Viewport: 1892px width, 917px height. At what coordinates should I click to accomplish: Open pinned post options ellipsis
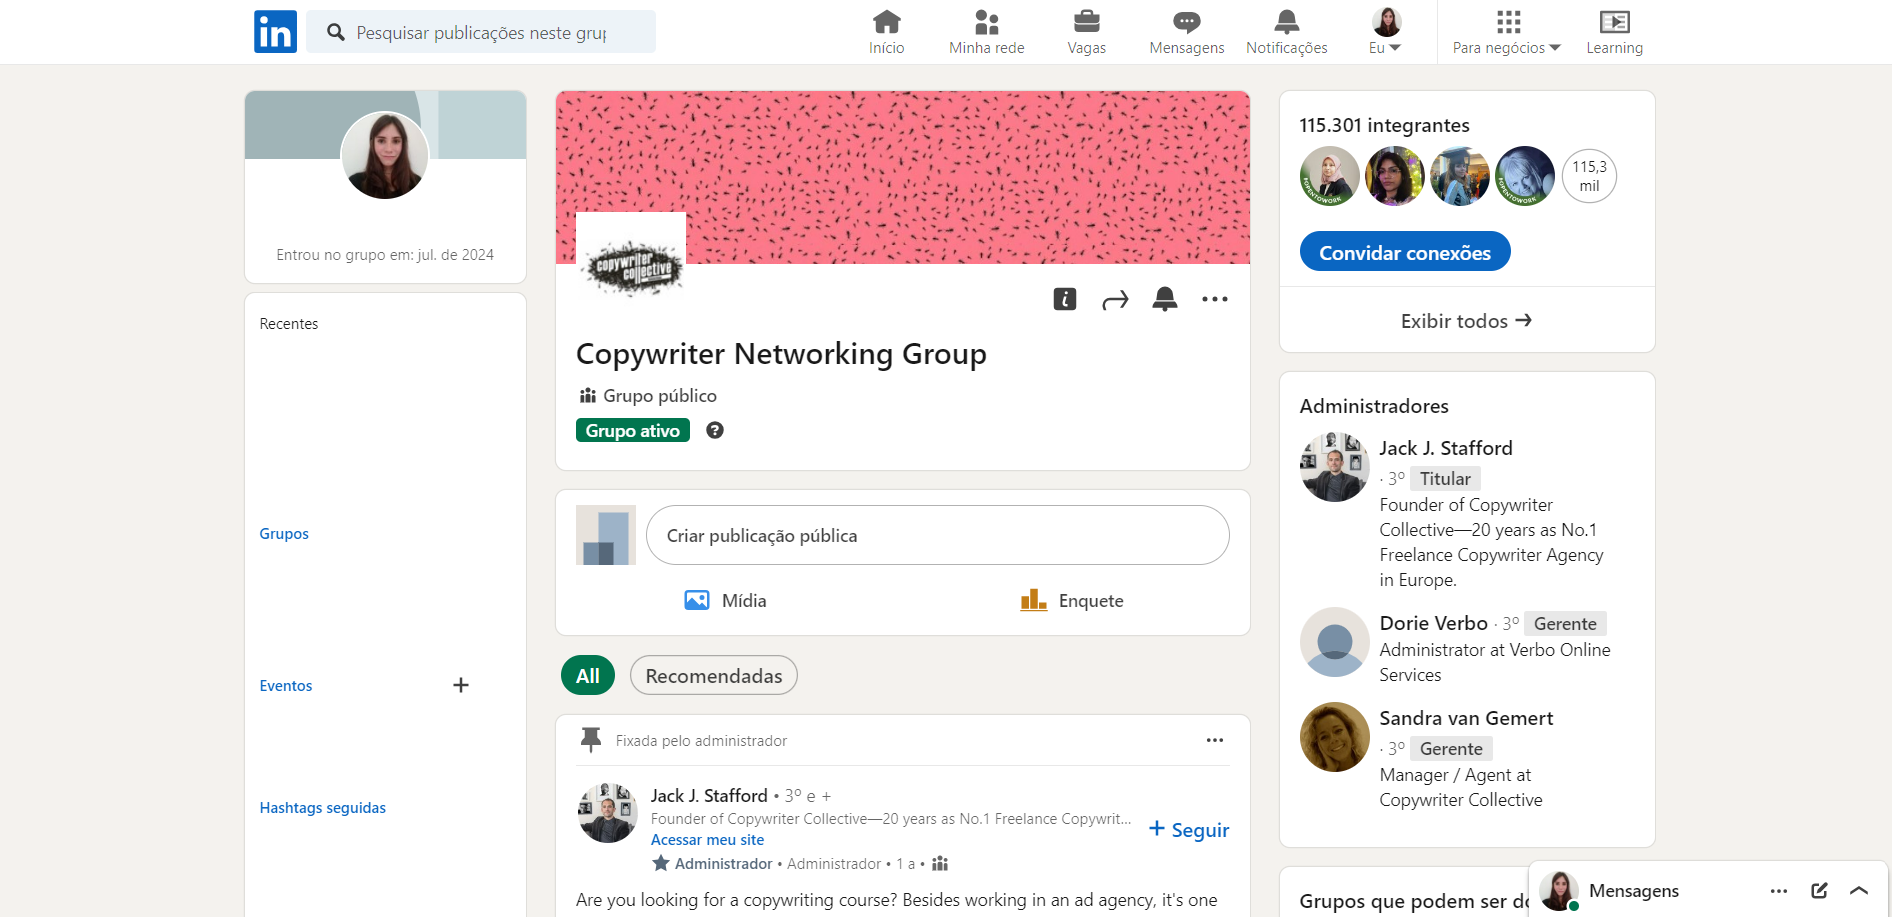point(1215,740)
